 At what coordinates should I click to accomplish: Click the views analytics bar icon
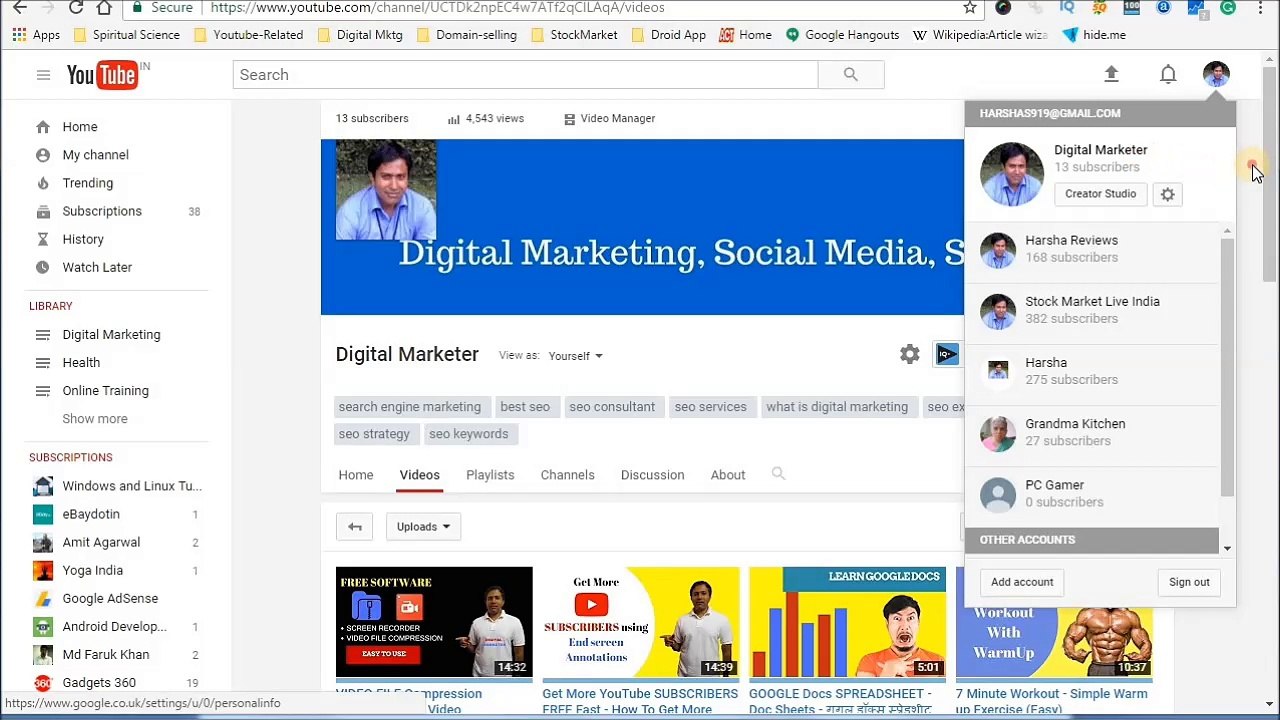coord(454,119)
